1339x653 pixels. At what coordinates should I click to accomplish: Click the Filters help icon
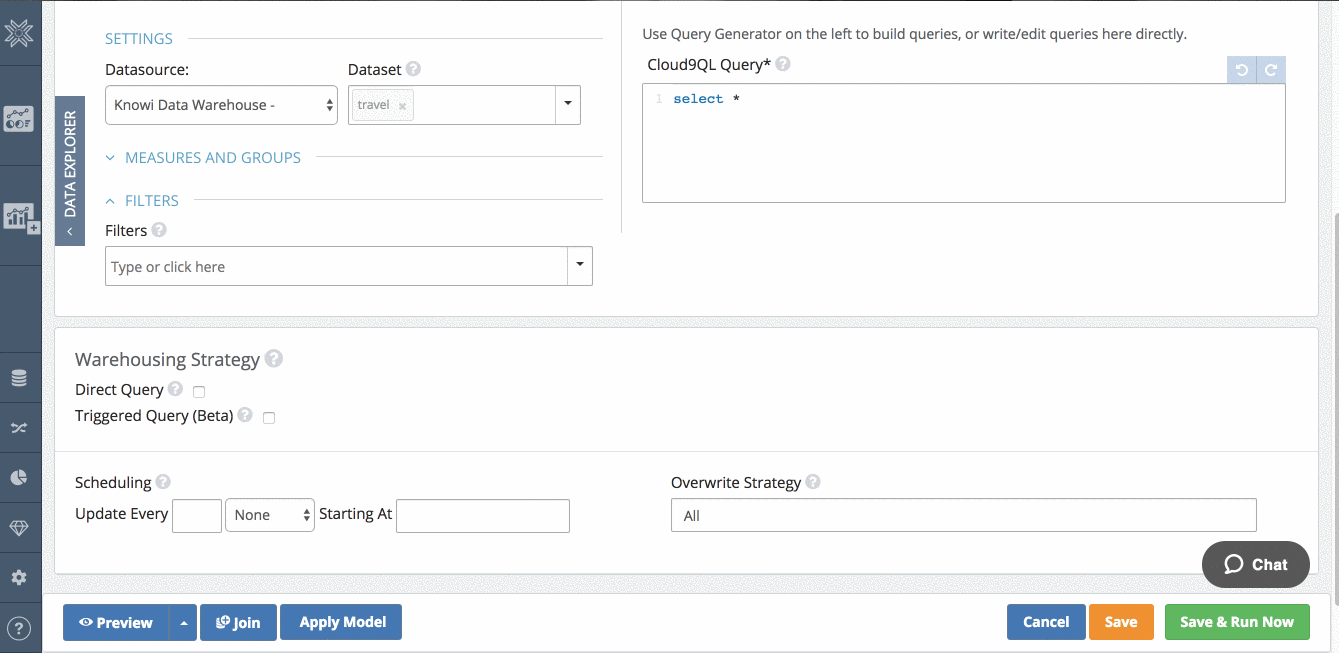pyautogui.click(x=159, y=230)
